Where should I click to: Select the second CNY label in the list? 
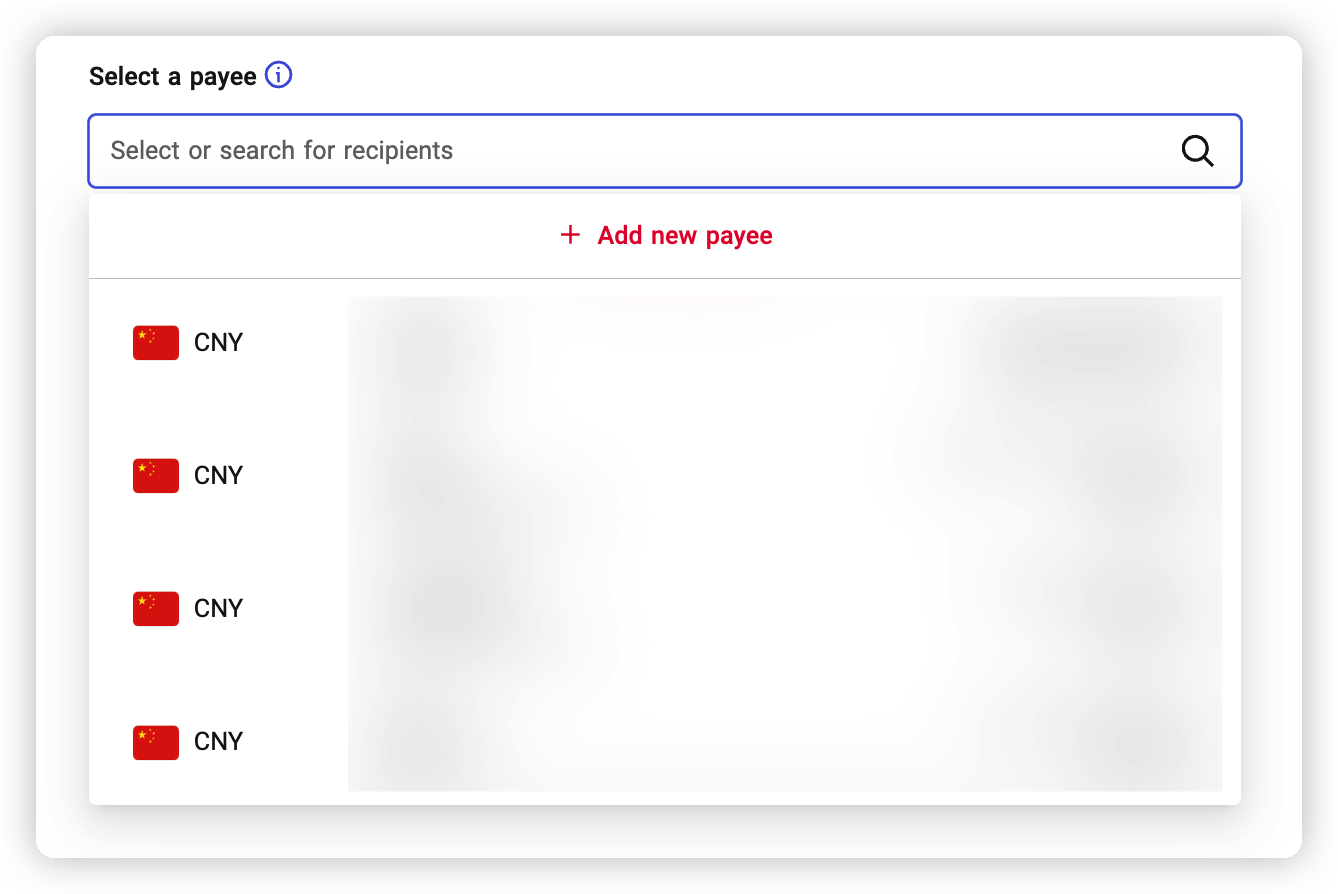click(218, 476)
